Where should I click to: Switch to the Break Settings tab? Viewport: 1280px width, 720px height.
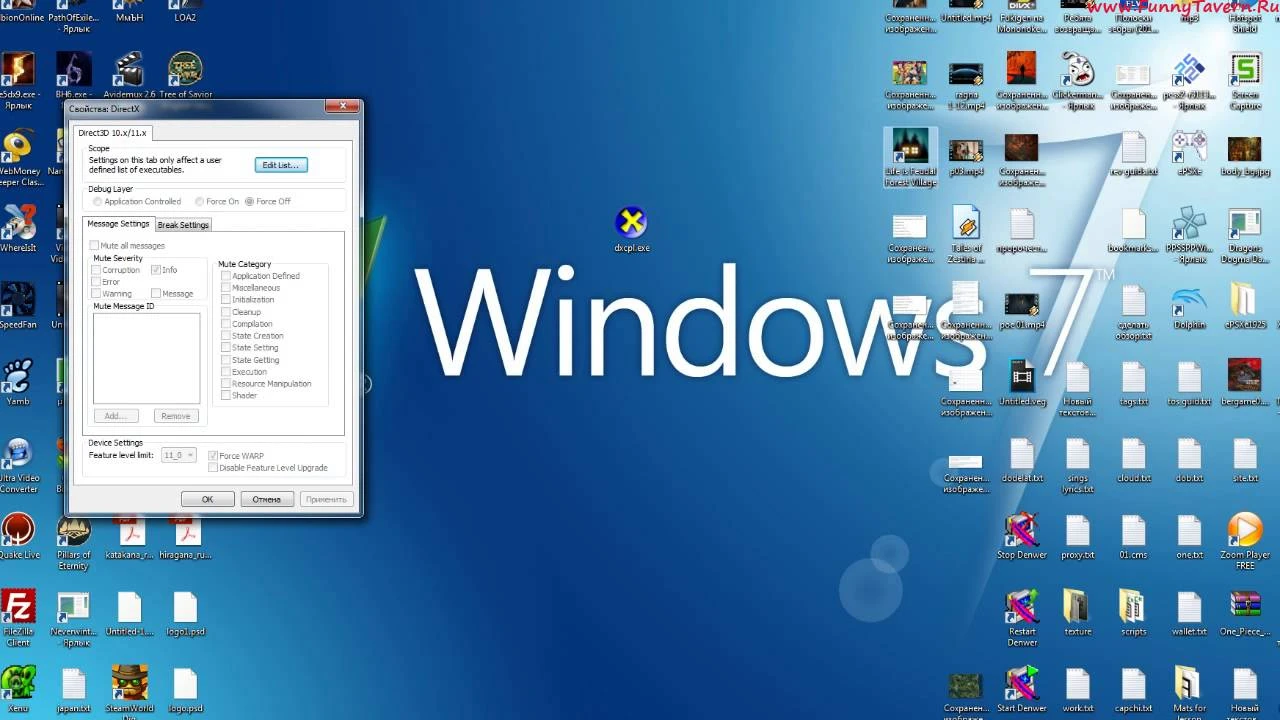pyautogui.click(x=183, y=224)
